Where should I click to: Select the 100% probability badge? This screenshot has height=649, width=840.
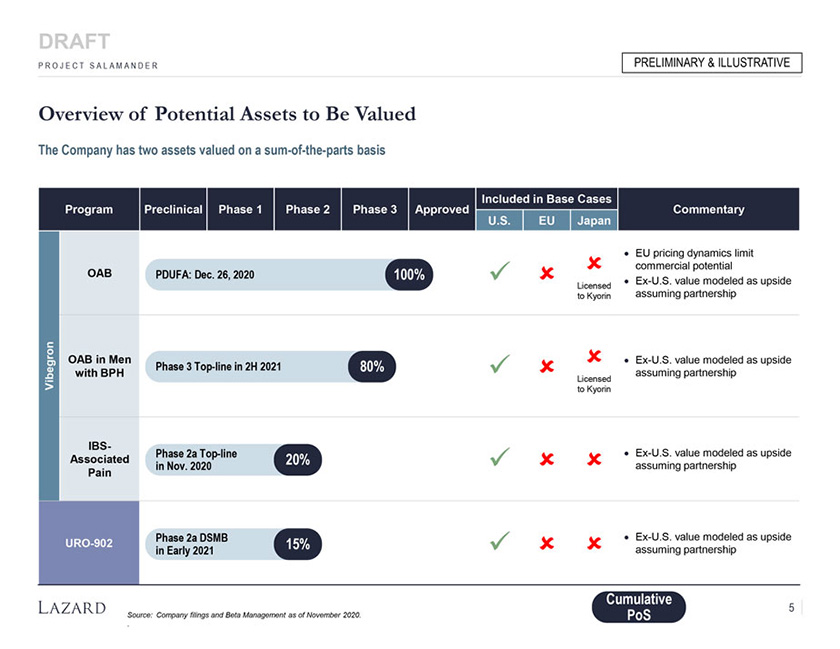coord(409,274)
